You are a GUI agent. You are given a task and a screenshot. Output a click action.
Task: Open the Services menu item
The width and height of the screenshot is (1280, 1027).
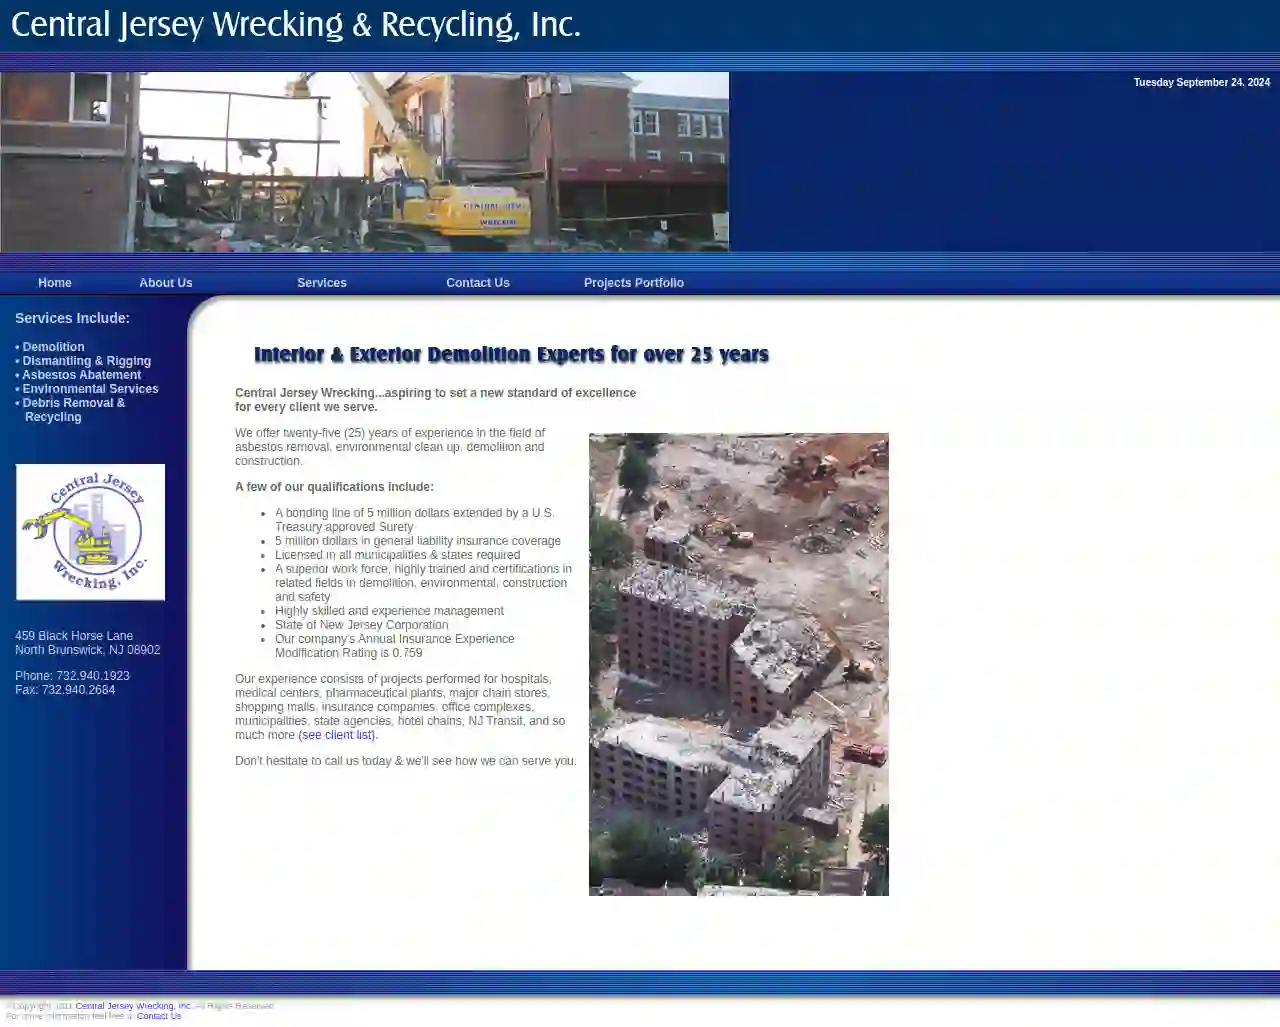coord(322,283)
